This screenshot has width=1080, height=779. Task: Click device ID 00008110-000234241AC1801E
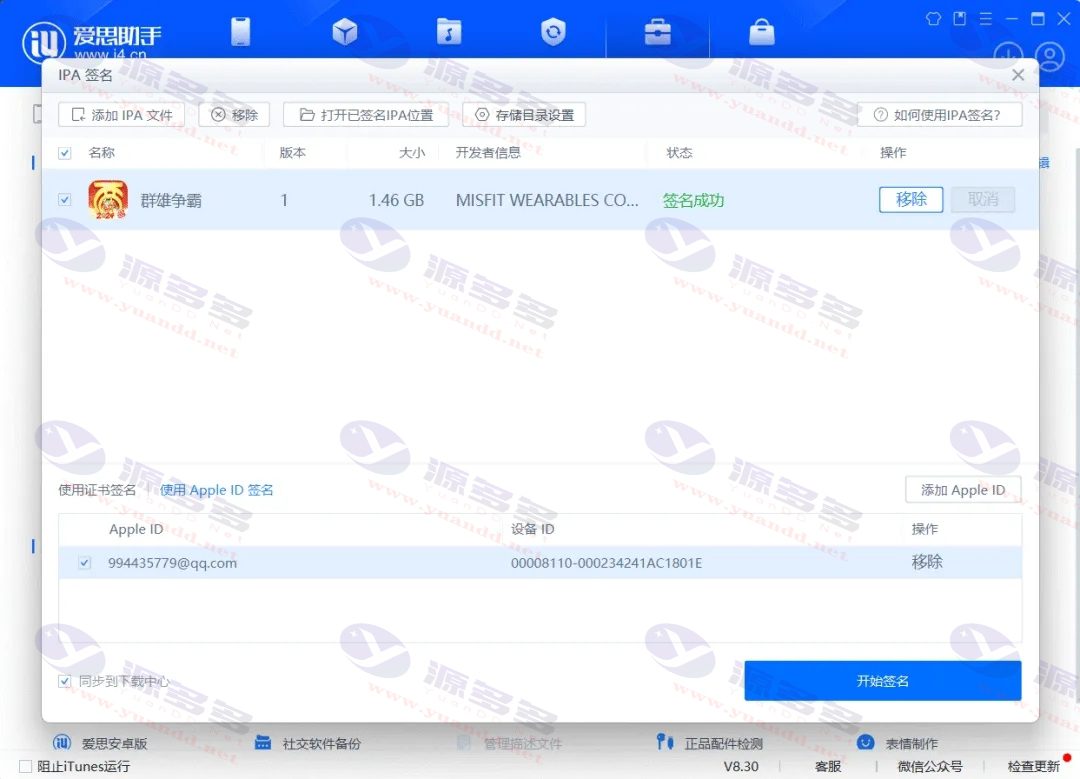[606, 563]
